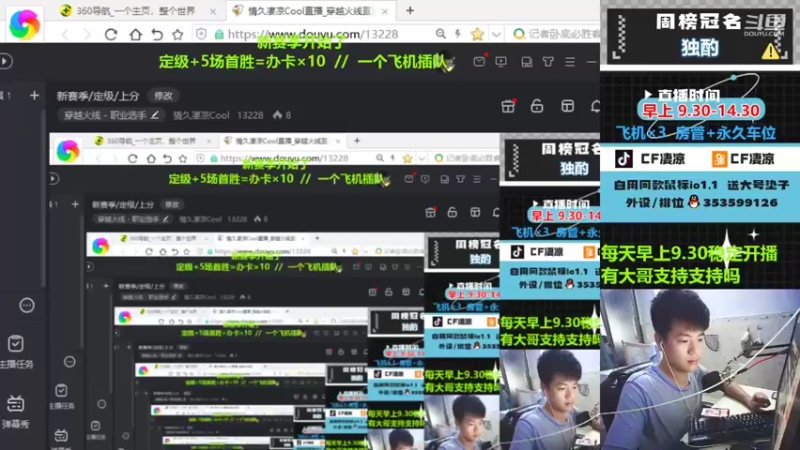The width and height of the screenshot is (800, 450).
Task: Click the screen monitor icon in the Douyu toolbar
Action: tap(501, 61)
